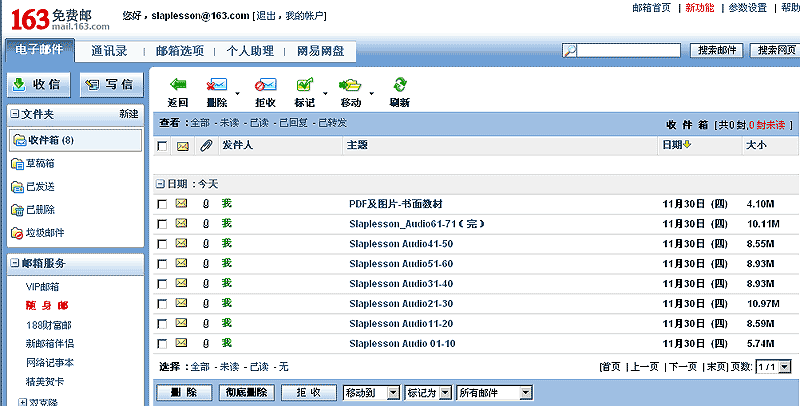
Task: Open the page number 1/1 selector
Action: pyautogui.click(x=776, y=367)
